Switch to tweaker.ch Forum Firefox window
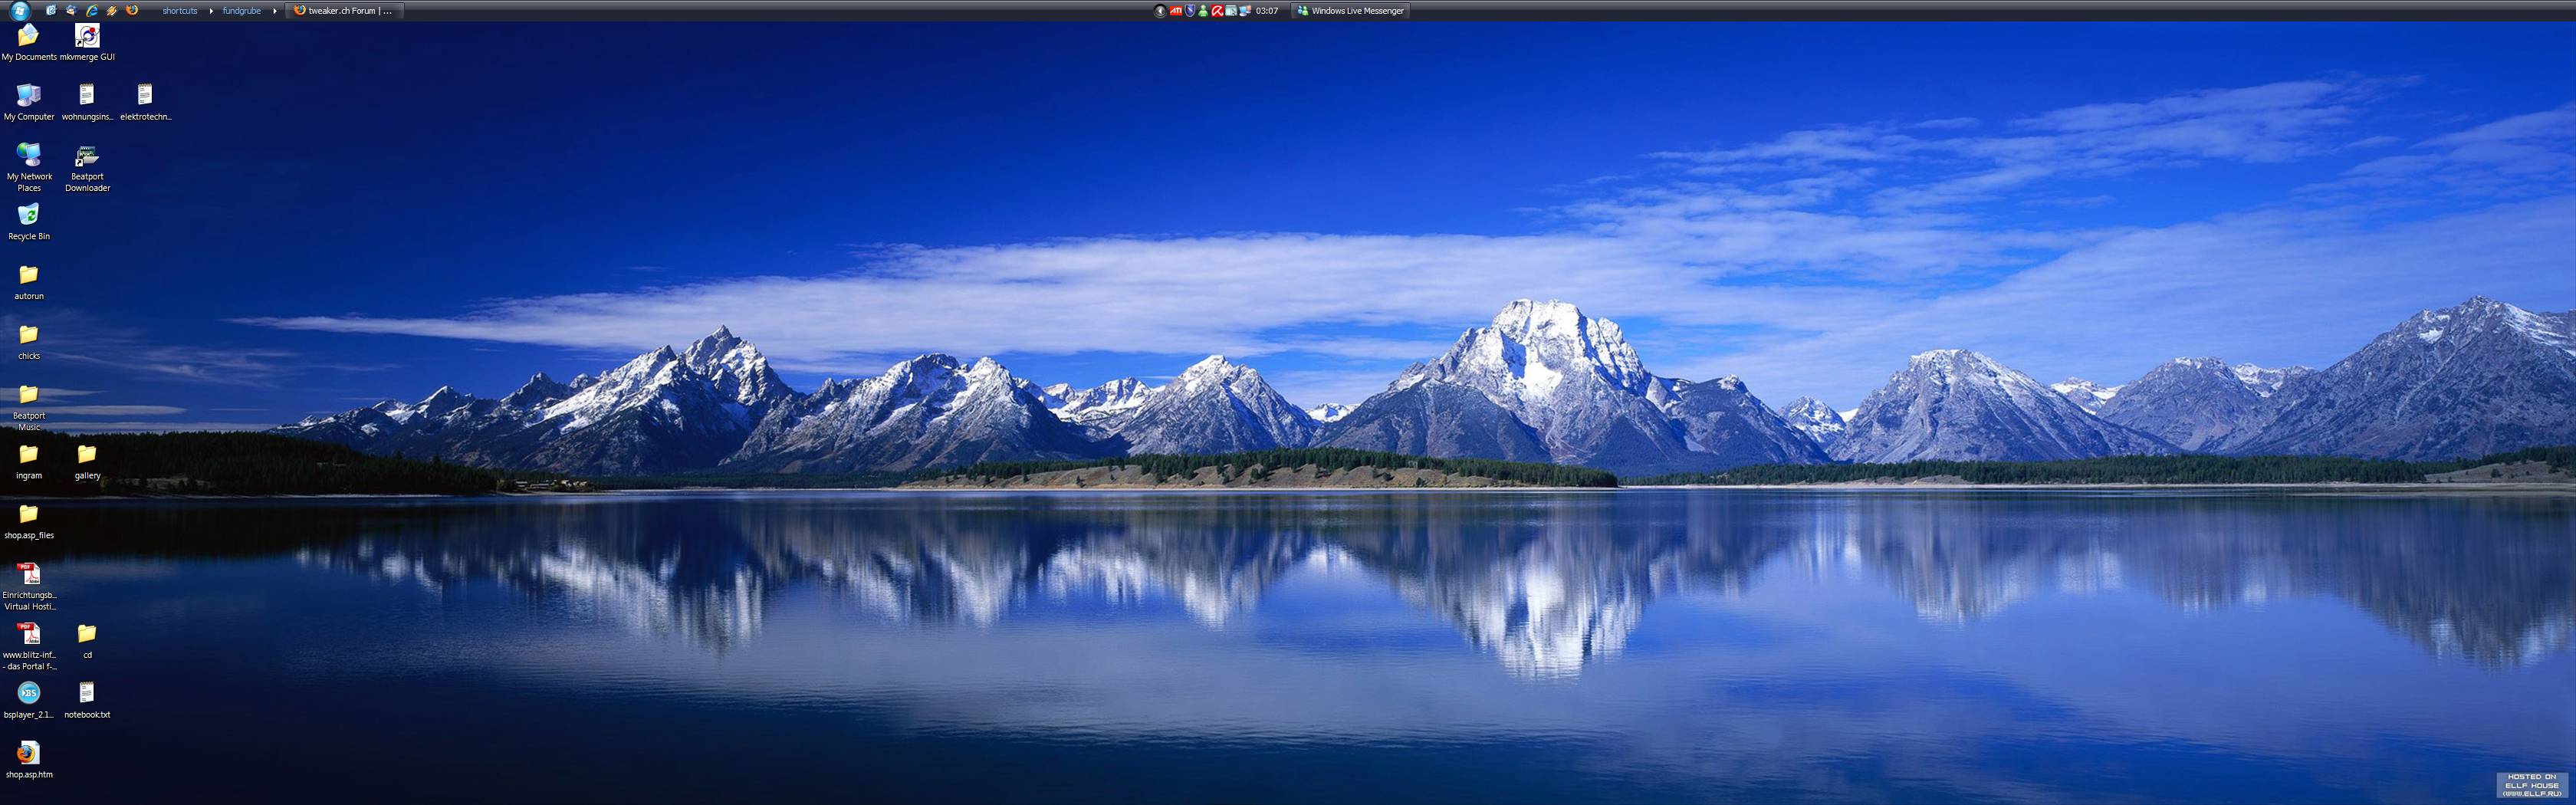The image size is (2576, 805). (345, 11)
